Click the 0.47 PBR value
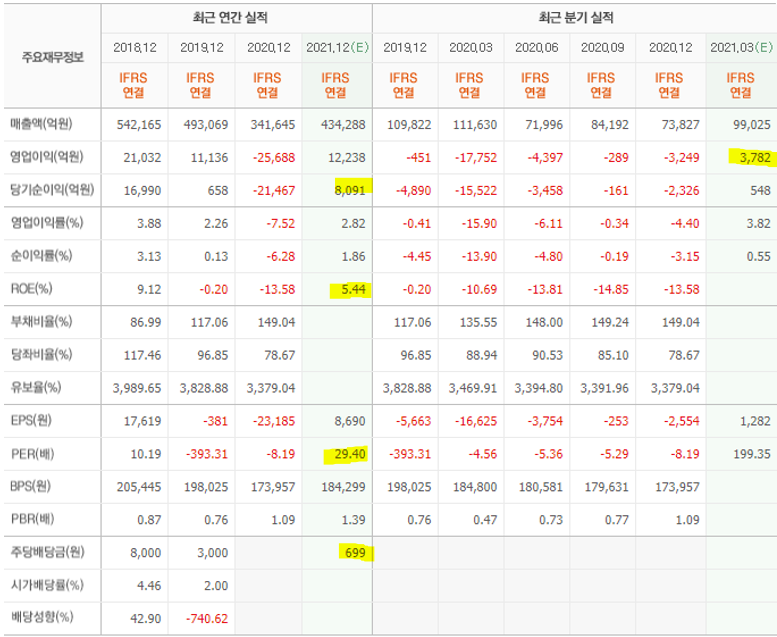This screenshot has height=637, width=777. 485,520
